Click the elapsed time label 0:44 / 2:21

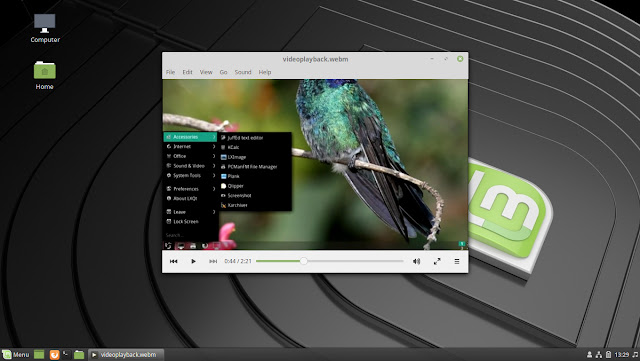click(238, 261)
